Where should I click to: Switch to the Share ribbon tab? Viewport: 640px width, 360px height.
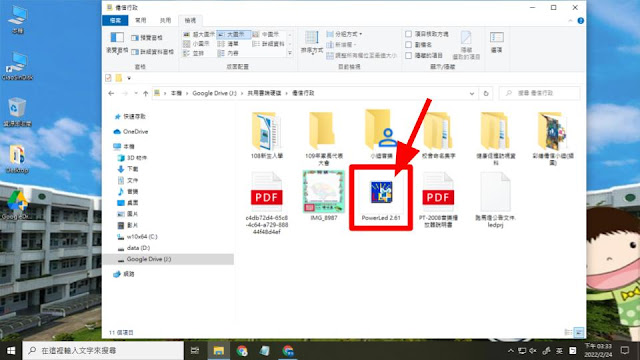165,20
